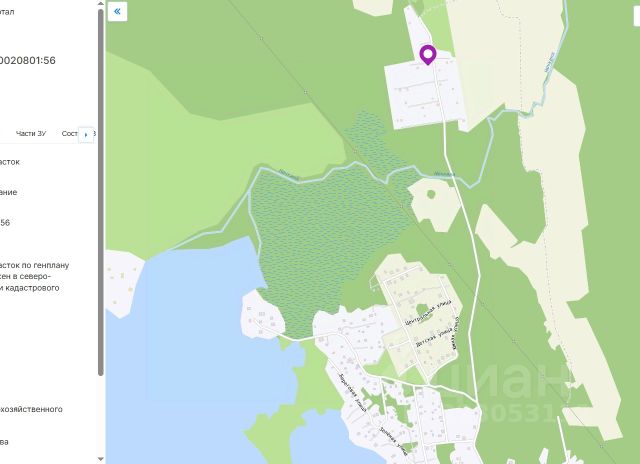Open the Части ЗУ tab
Screen dimensions: 640x464
tap(31, 133)
